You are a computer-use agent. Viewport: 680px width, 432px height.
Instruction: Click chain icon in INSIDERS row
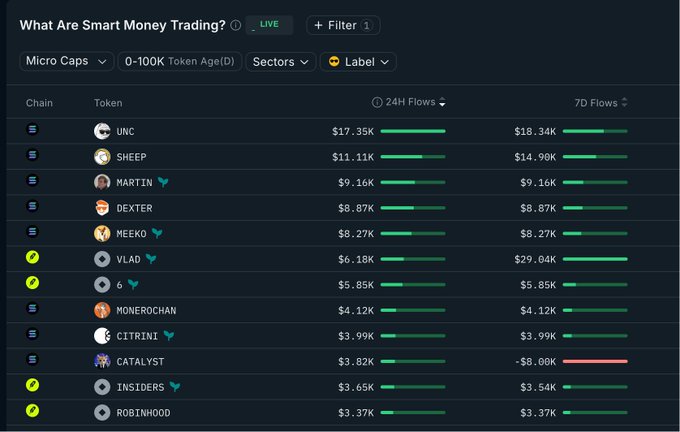pyautogui.click(x=33, y=385)
